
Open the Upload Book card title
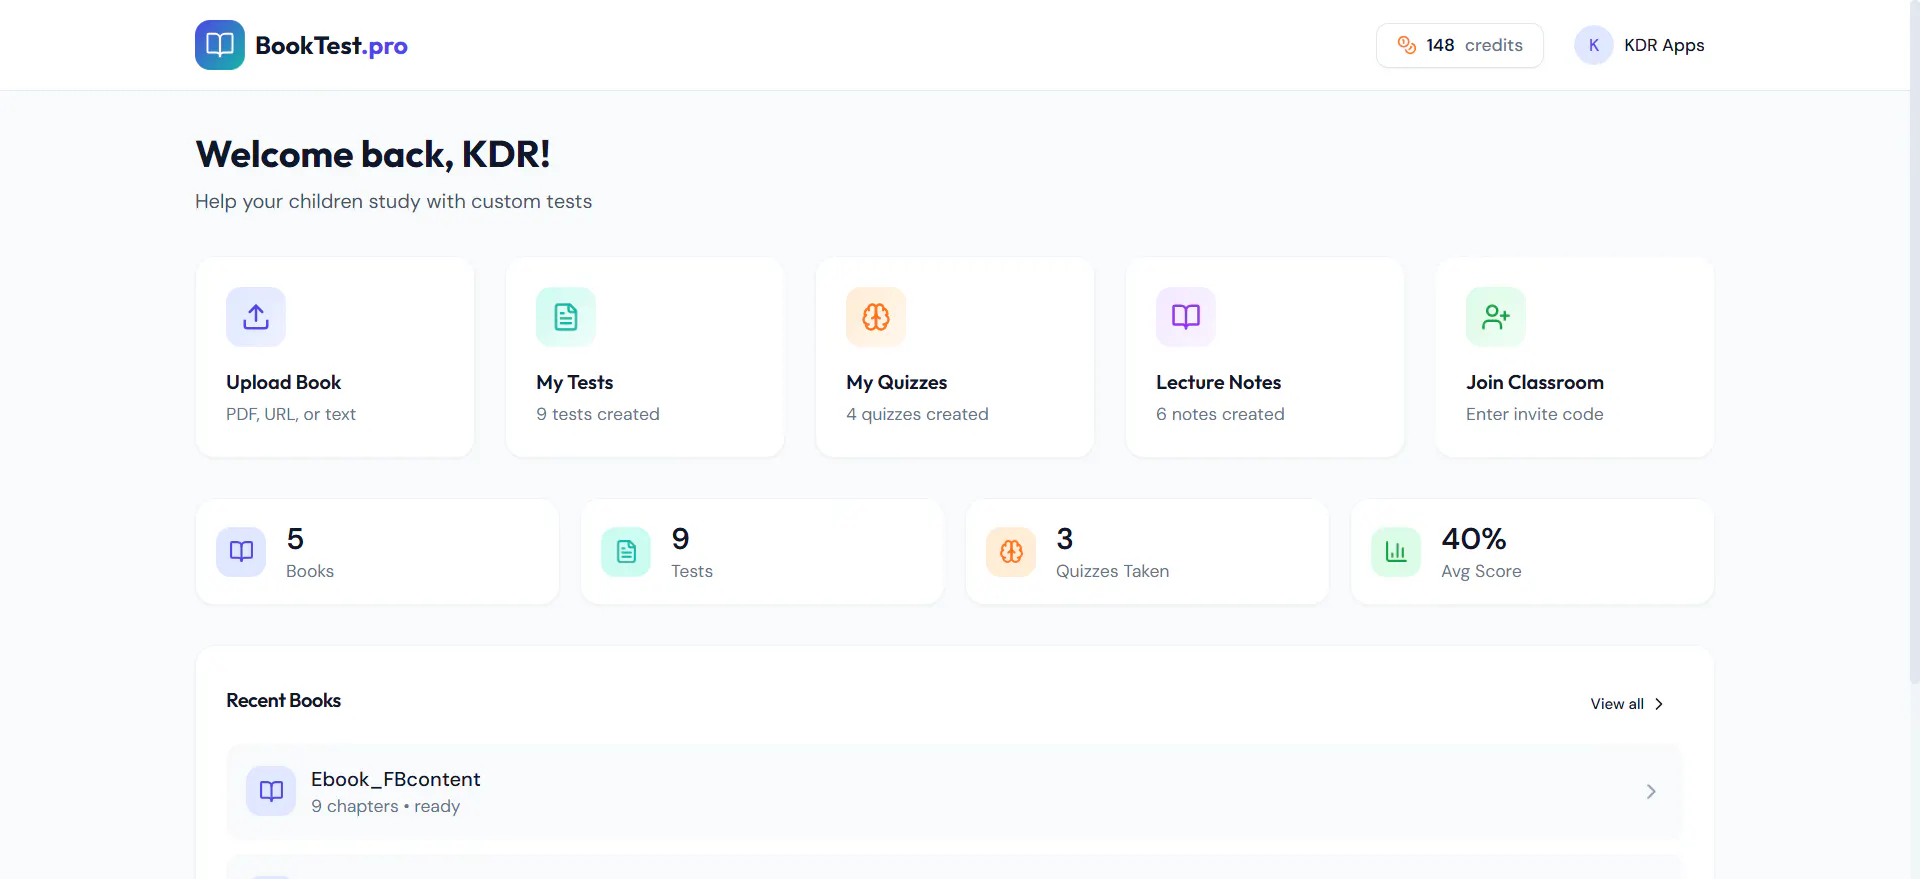pos(283,382)
